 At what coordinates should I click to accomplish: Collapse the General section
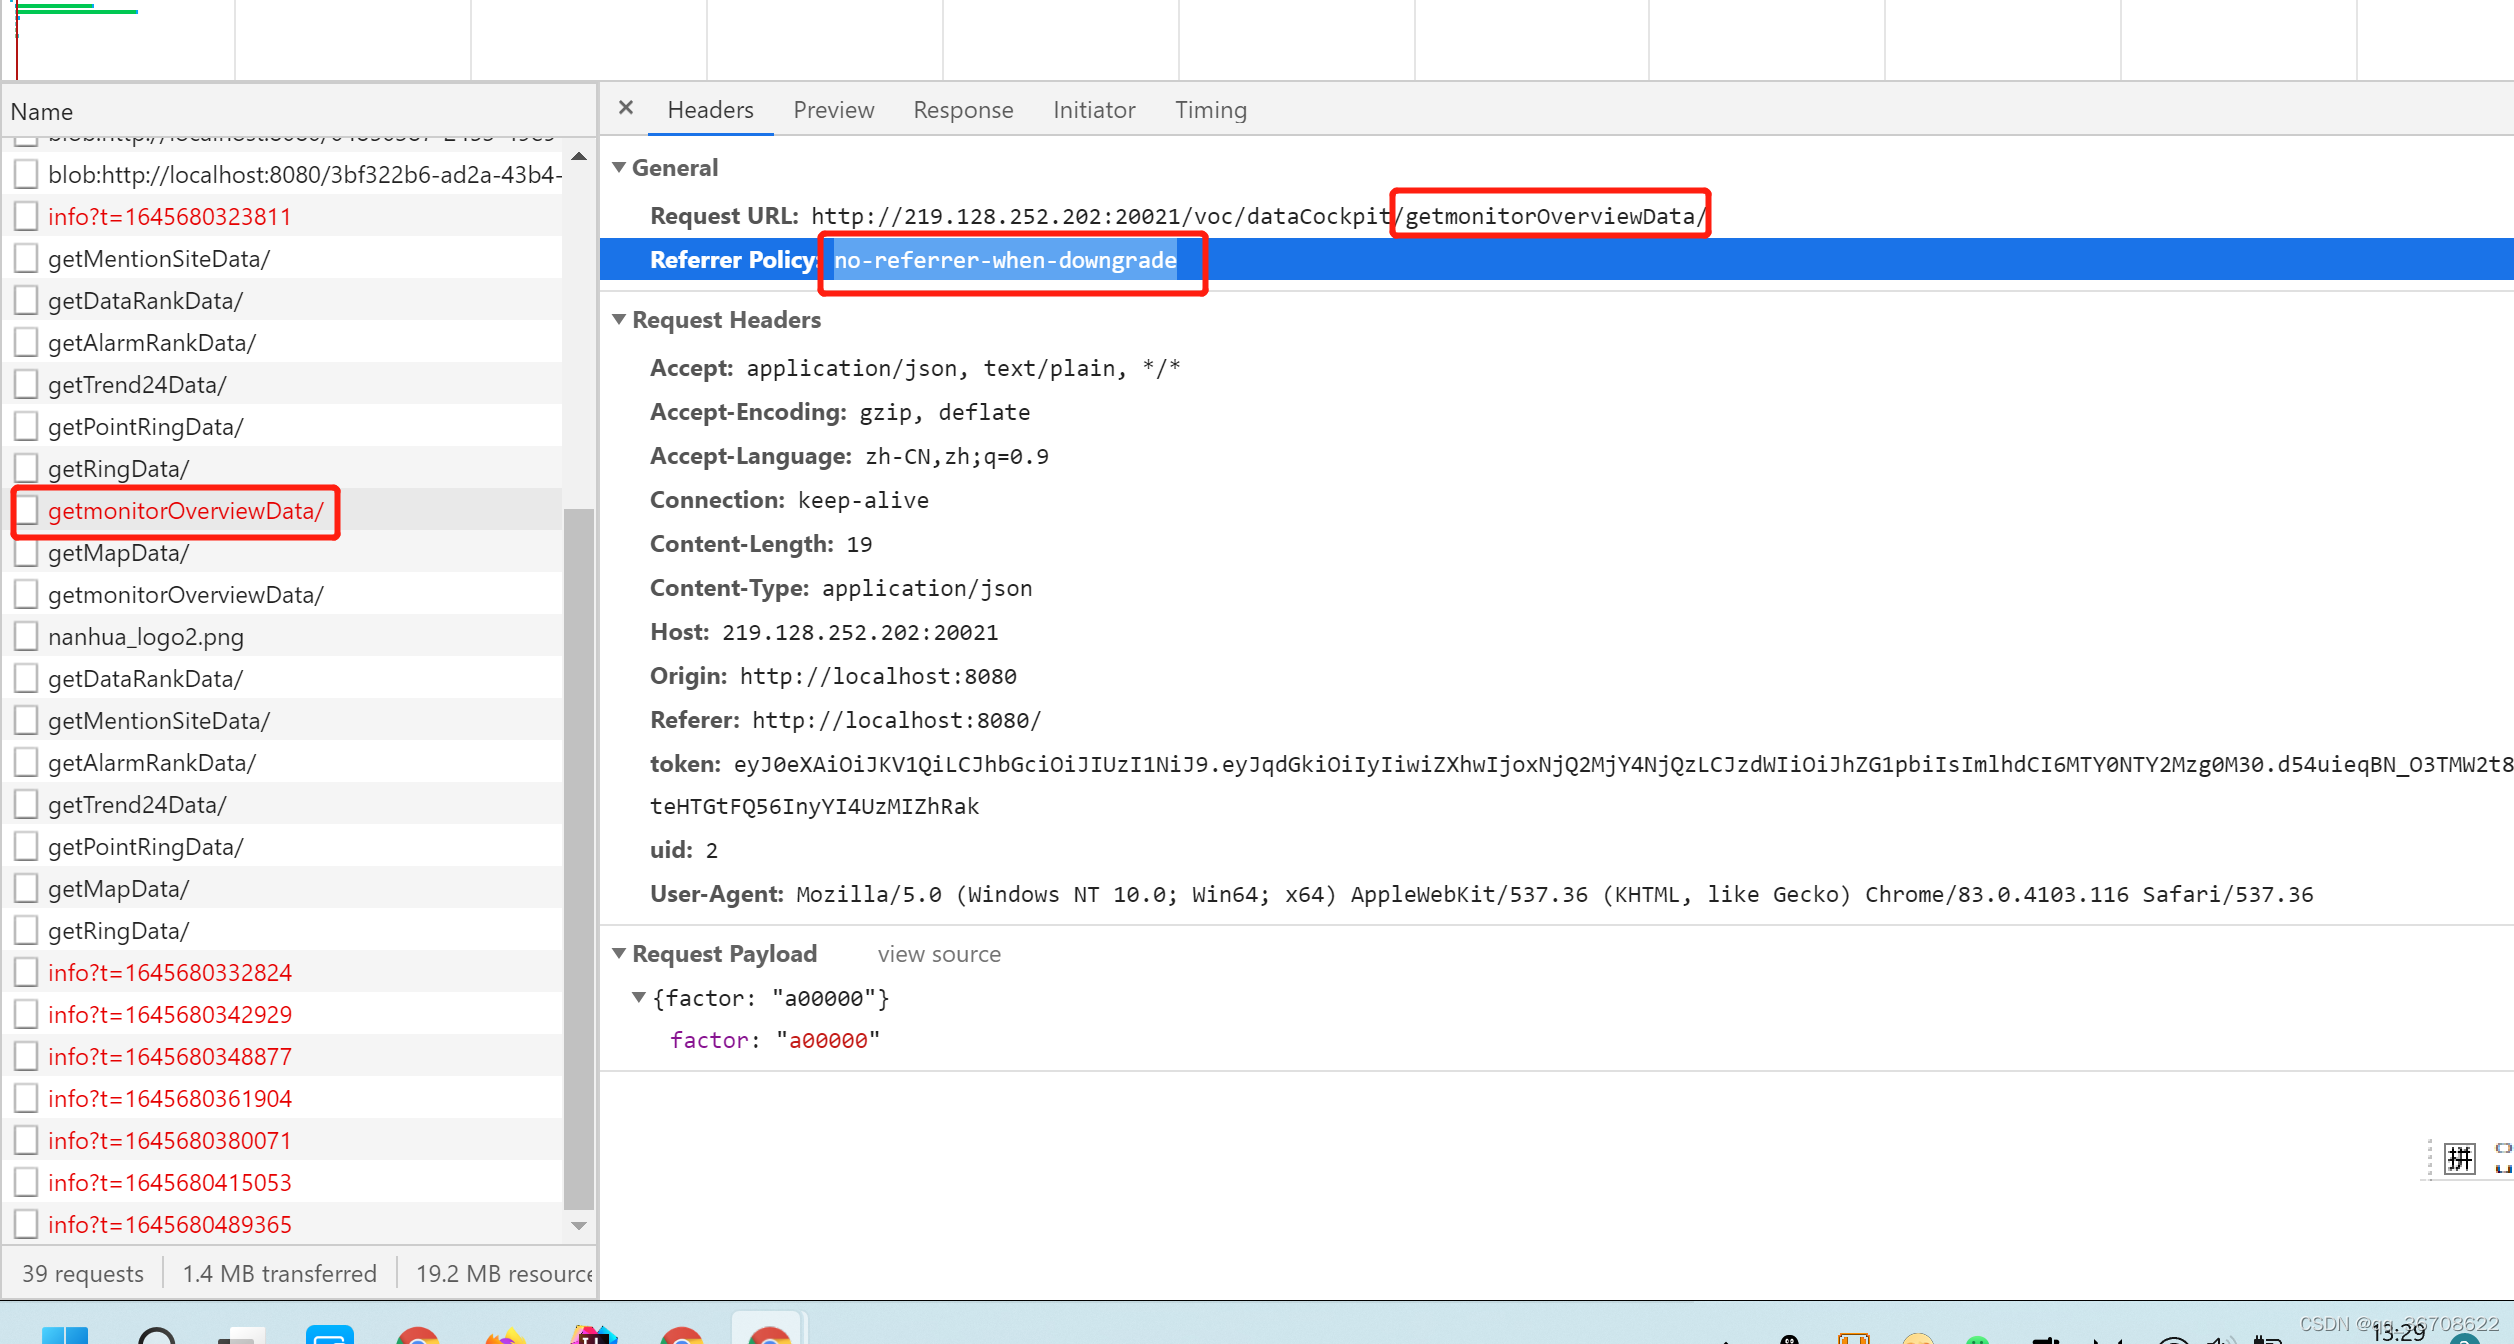pyautogui.click(x=619, y=167)
